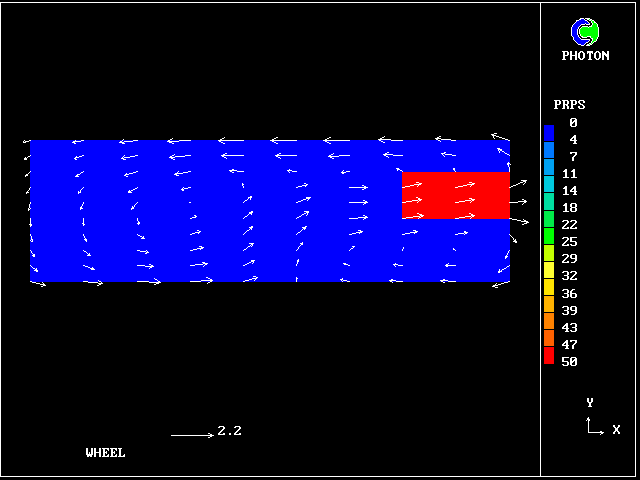This screenshot has height=480, width=640.
Task: Click the X axis label
Action: (616, 430)
